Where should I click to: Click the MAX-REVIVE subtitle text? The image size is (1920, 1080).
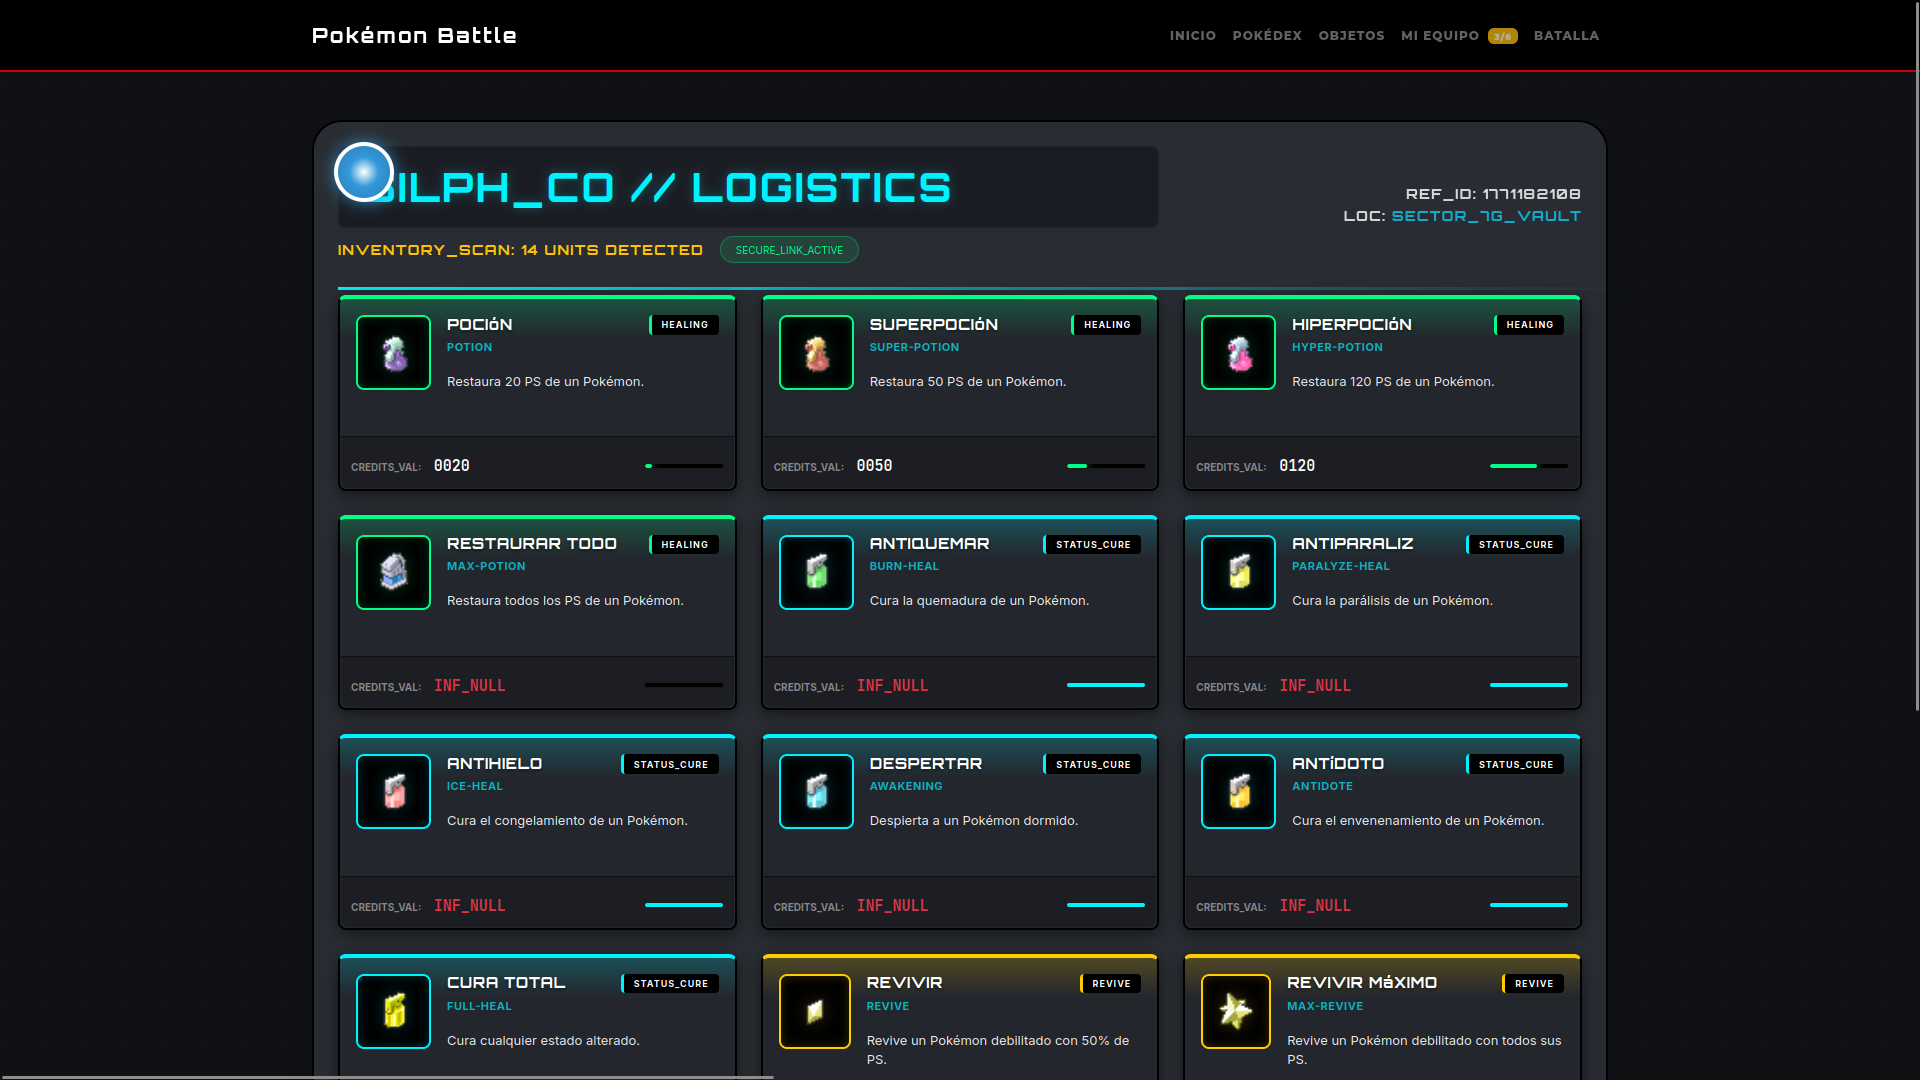(x=1325, y=1006)
